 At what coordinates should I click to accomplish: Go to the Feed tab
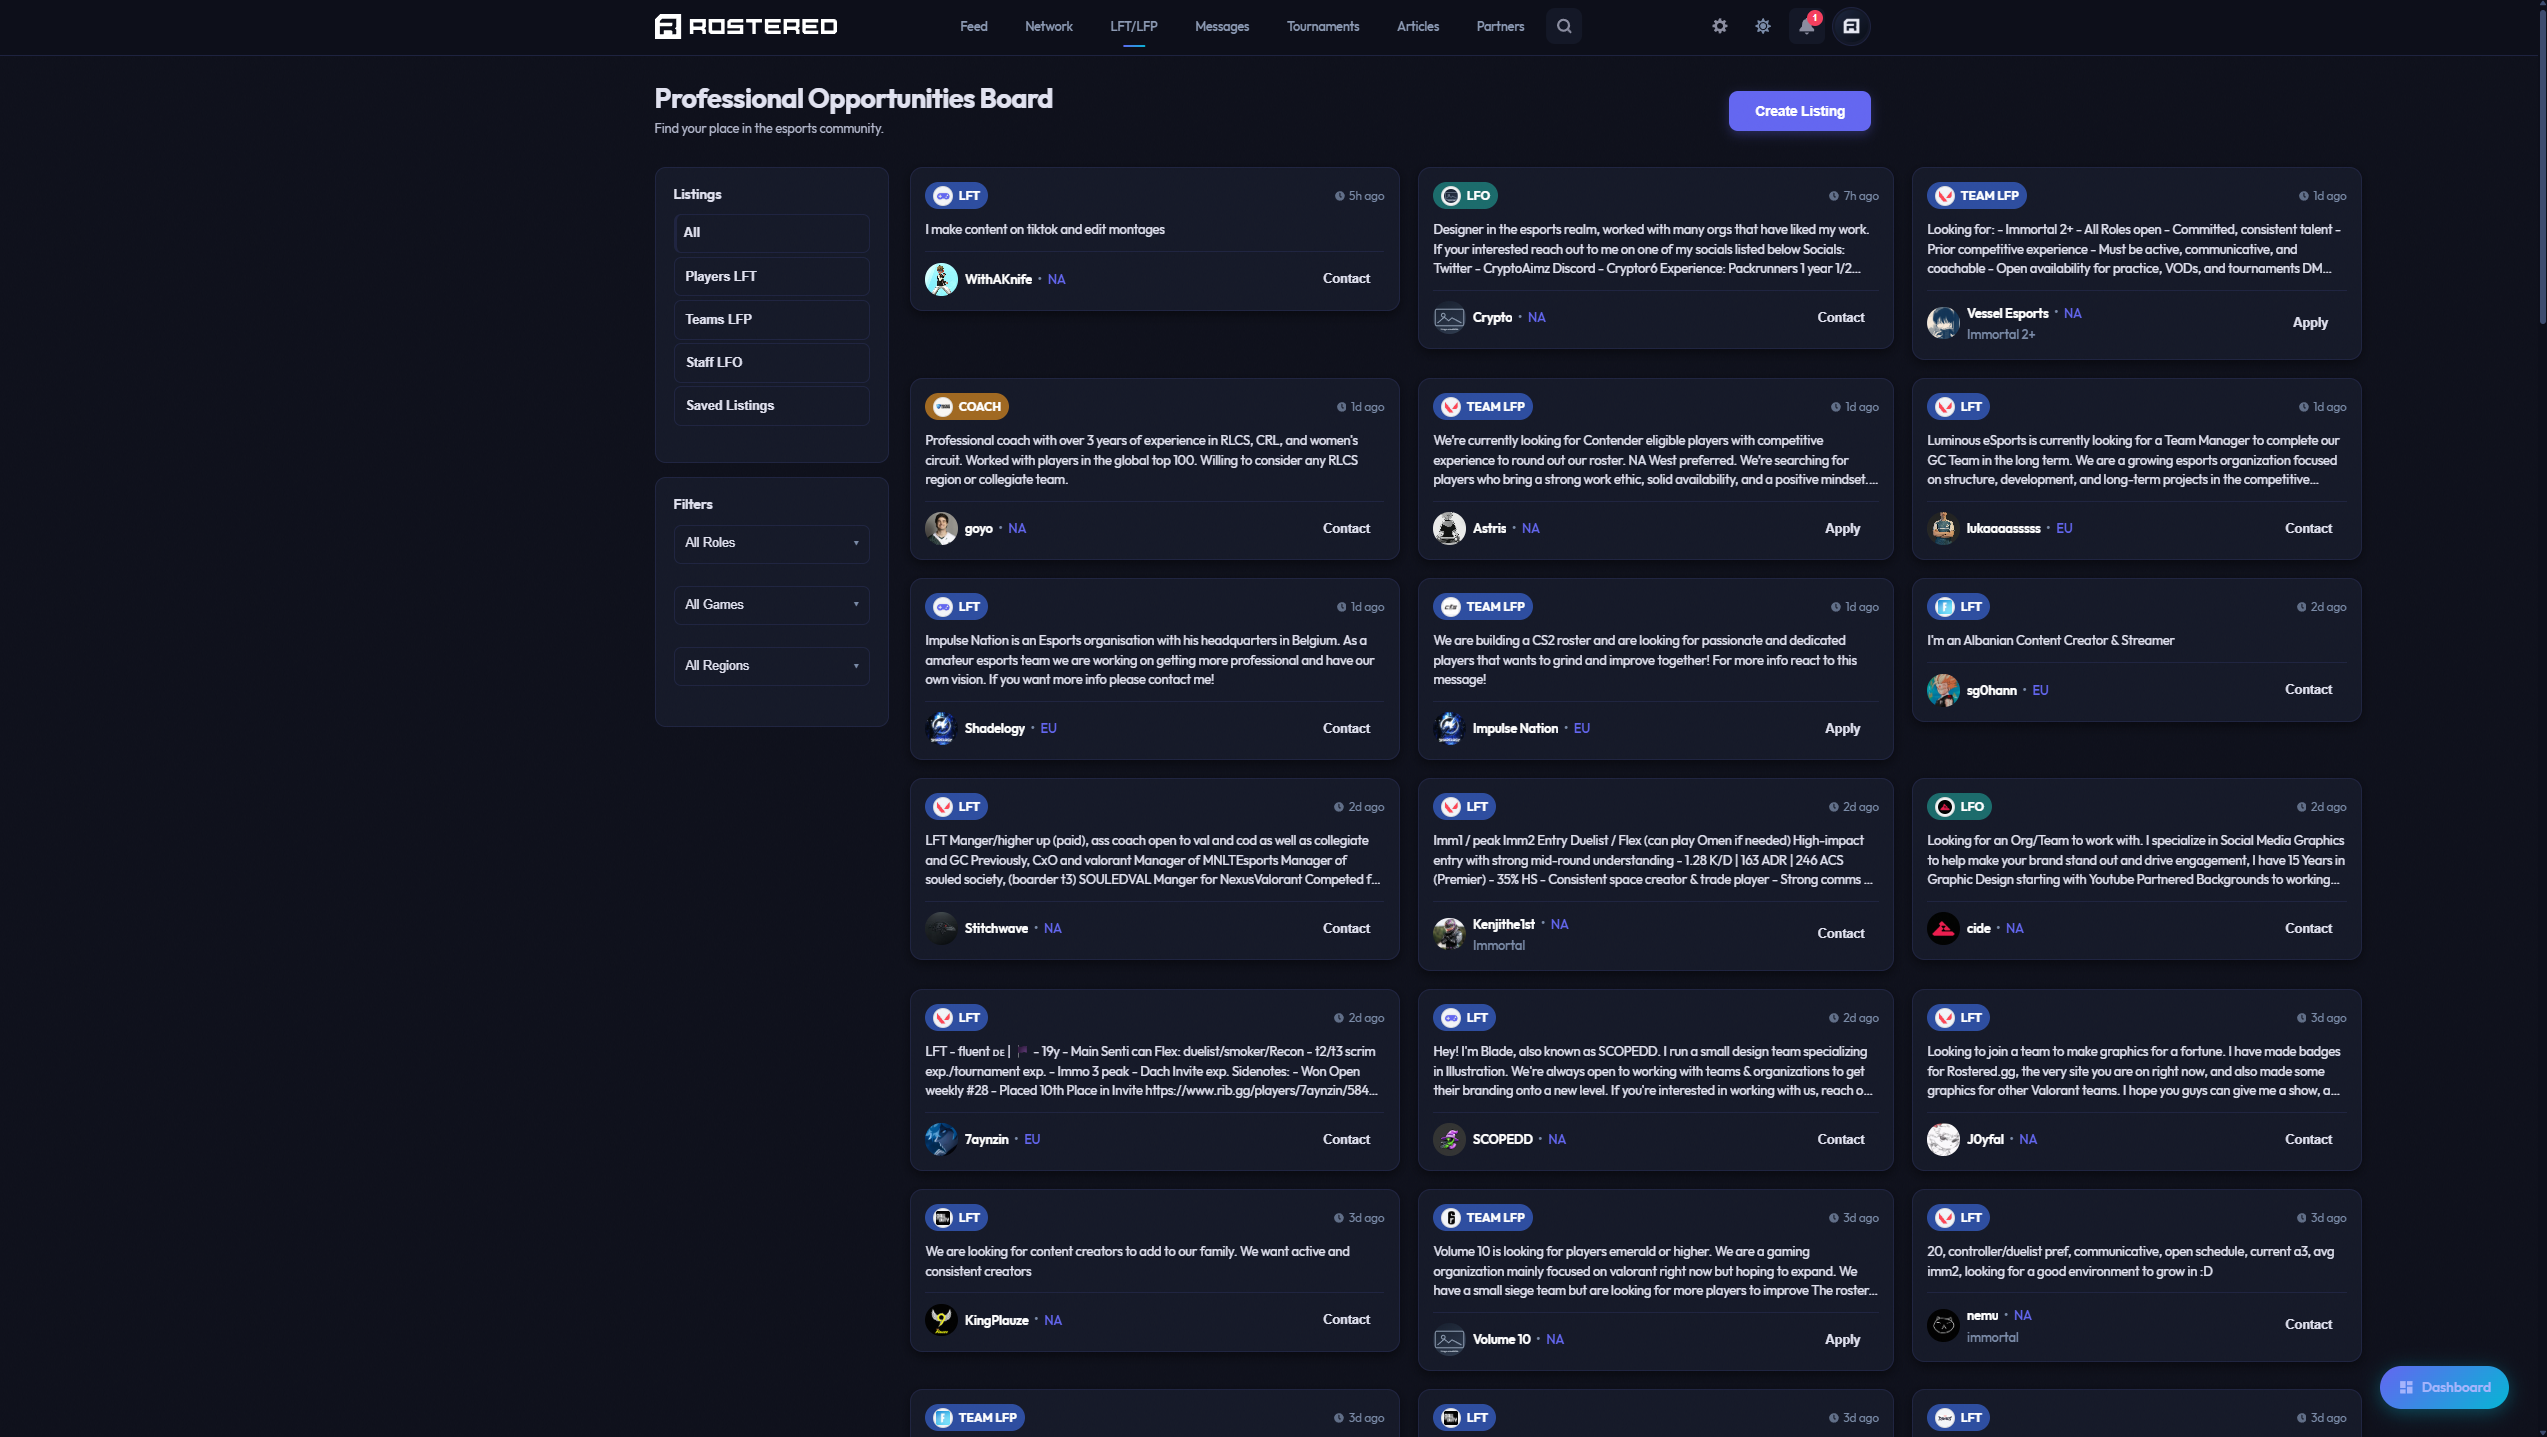tap(973, 27)
